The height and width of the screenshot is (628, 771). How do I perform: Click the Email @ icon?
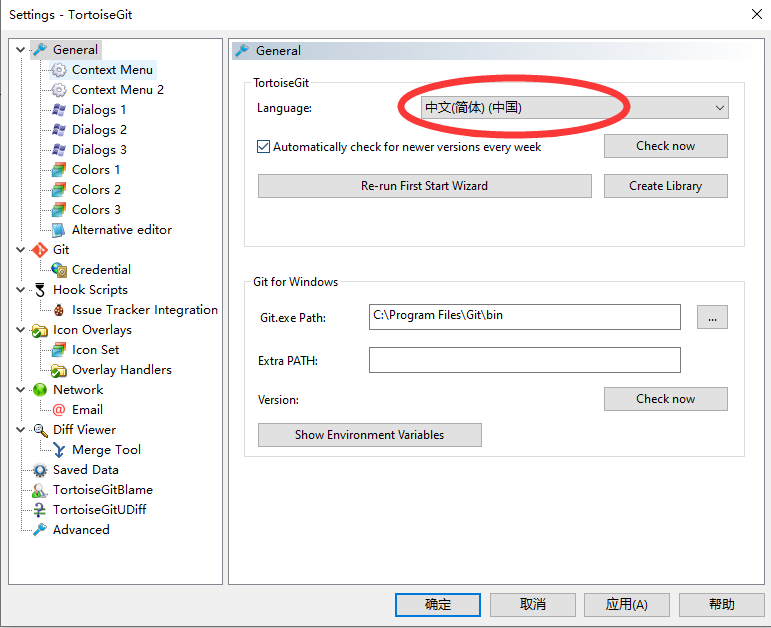click(59, 410)
